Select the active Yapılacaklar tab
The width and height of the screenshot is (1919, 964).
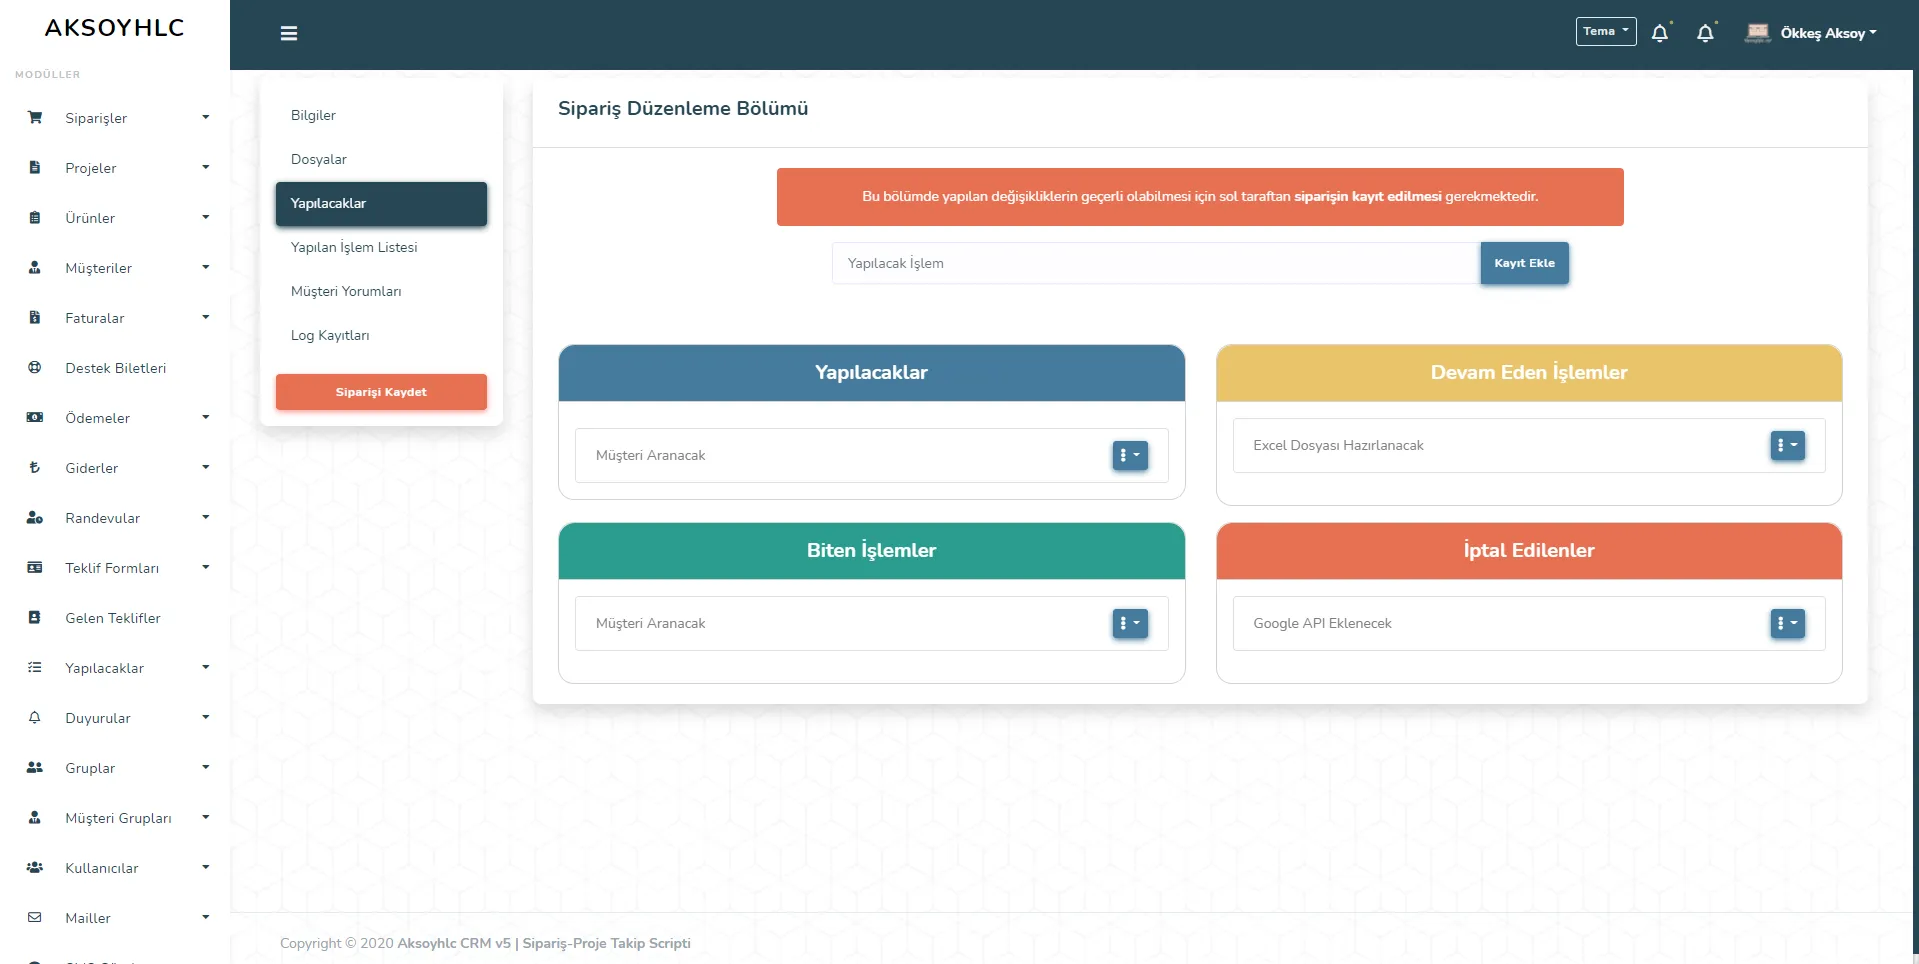pos(381,204)
